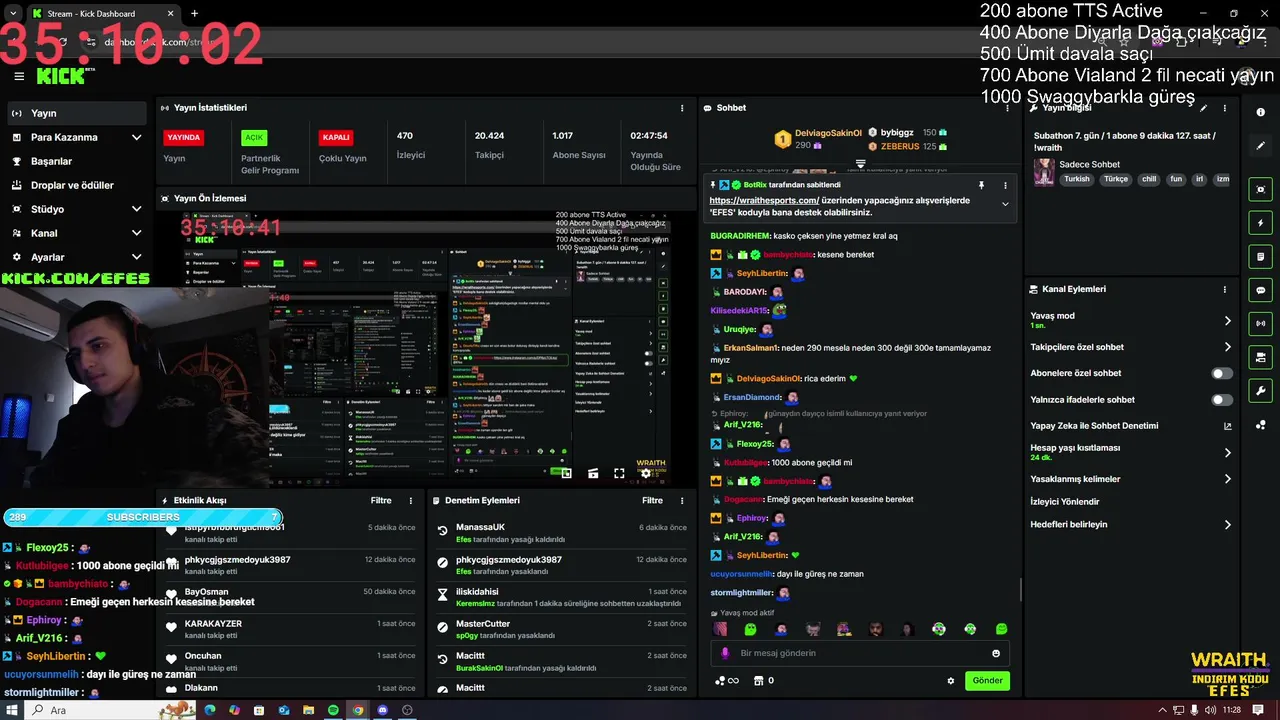This screenshot has height=720, width=1280.
Task: Open chat settings gear icon
Action: (x=951, y=681)
